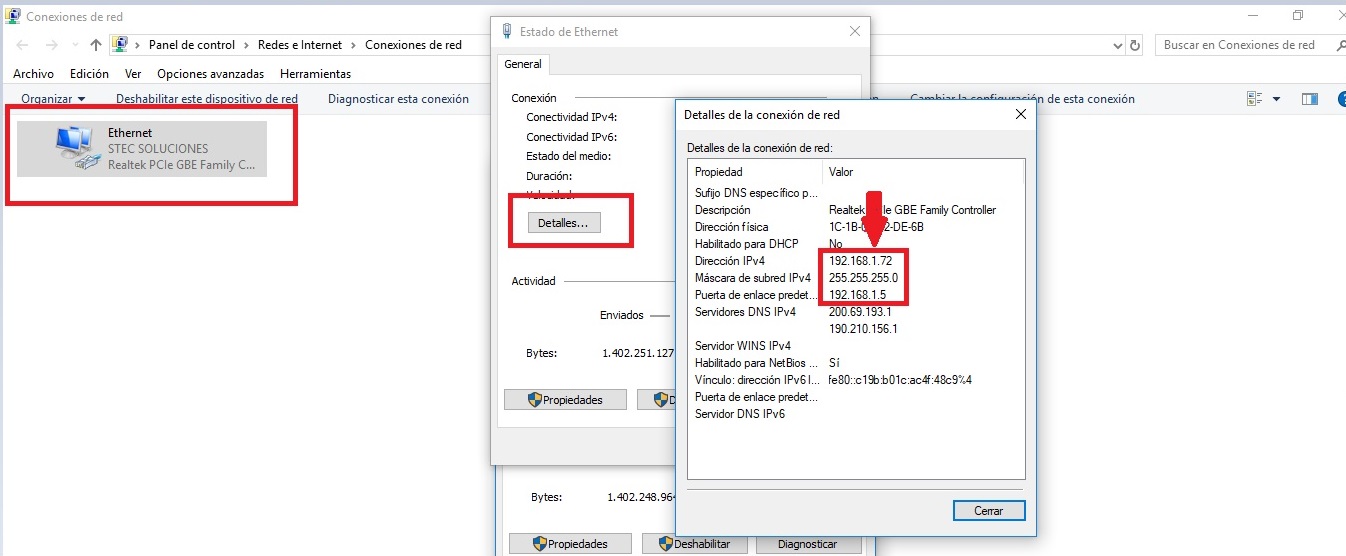Click Diagnosticar esta conexión in toolbar
This screenshot has height=556, width=1346.
(x=398, y=99)
